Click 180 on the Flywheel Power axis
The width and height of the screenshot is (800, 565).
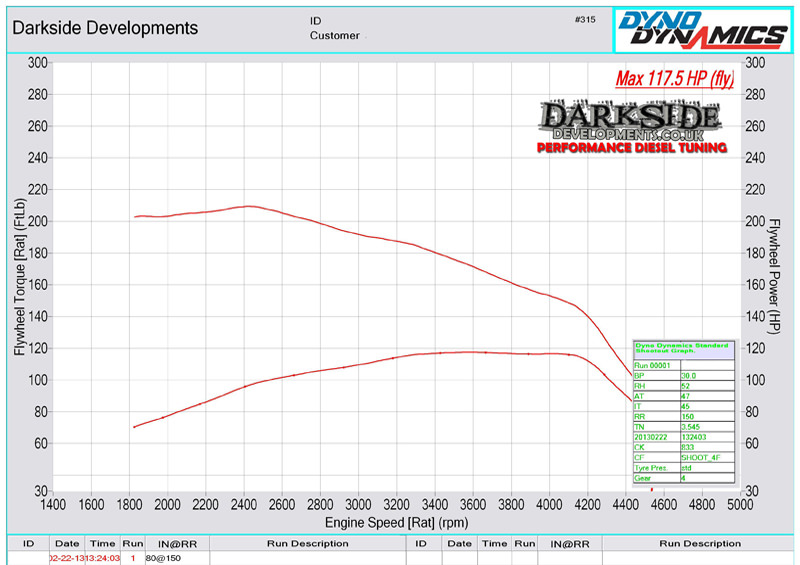coord(755,253)
